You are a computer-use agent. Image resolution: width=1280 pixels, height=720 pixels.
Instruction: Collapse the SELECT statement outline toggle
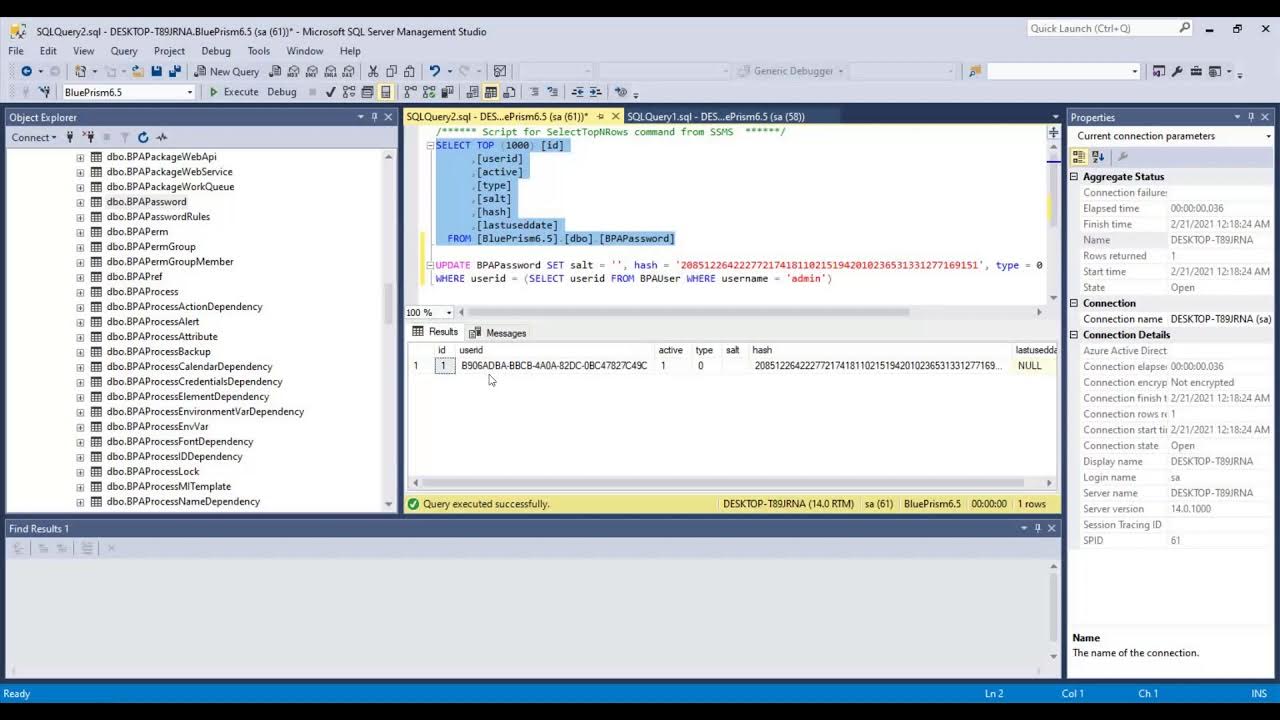click(430, 146)
